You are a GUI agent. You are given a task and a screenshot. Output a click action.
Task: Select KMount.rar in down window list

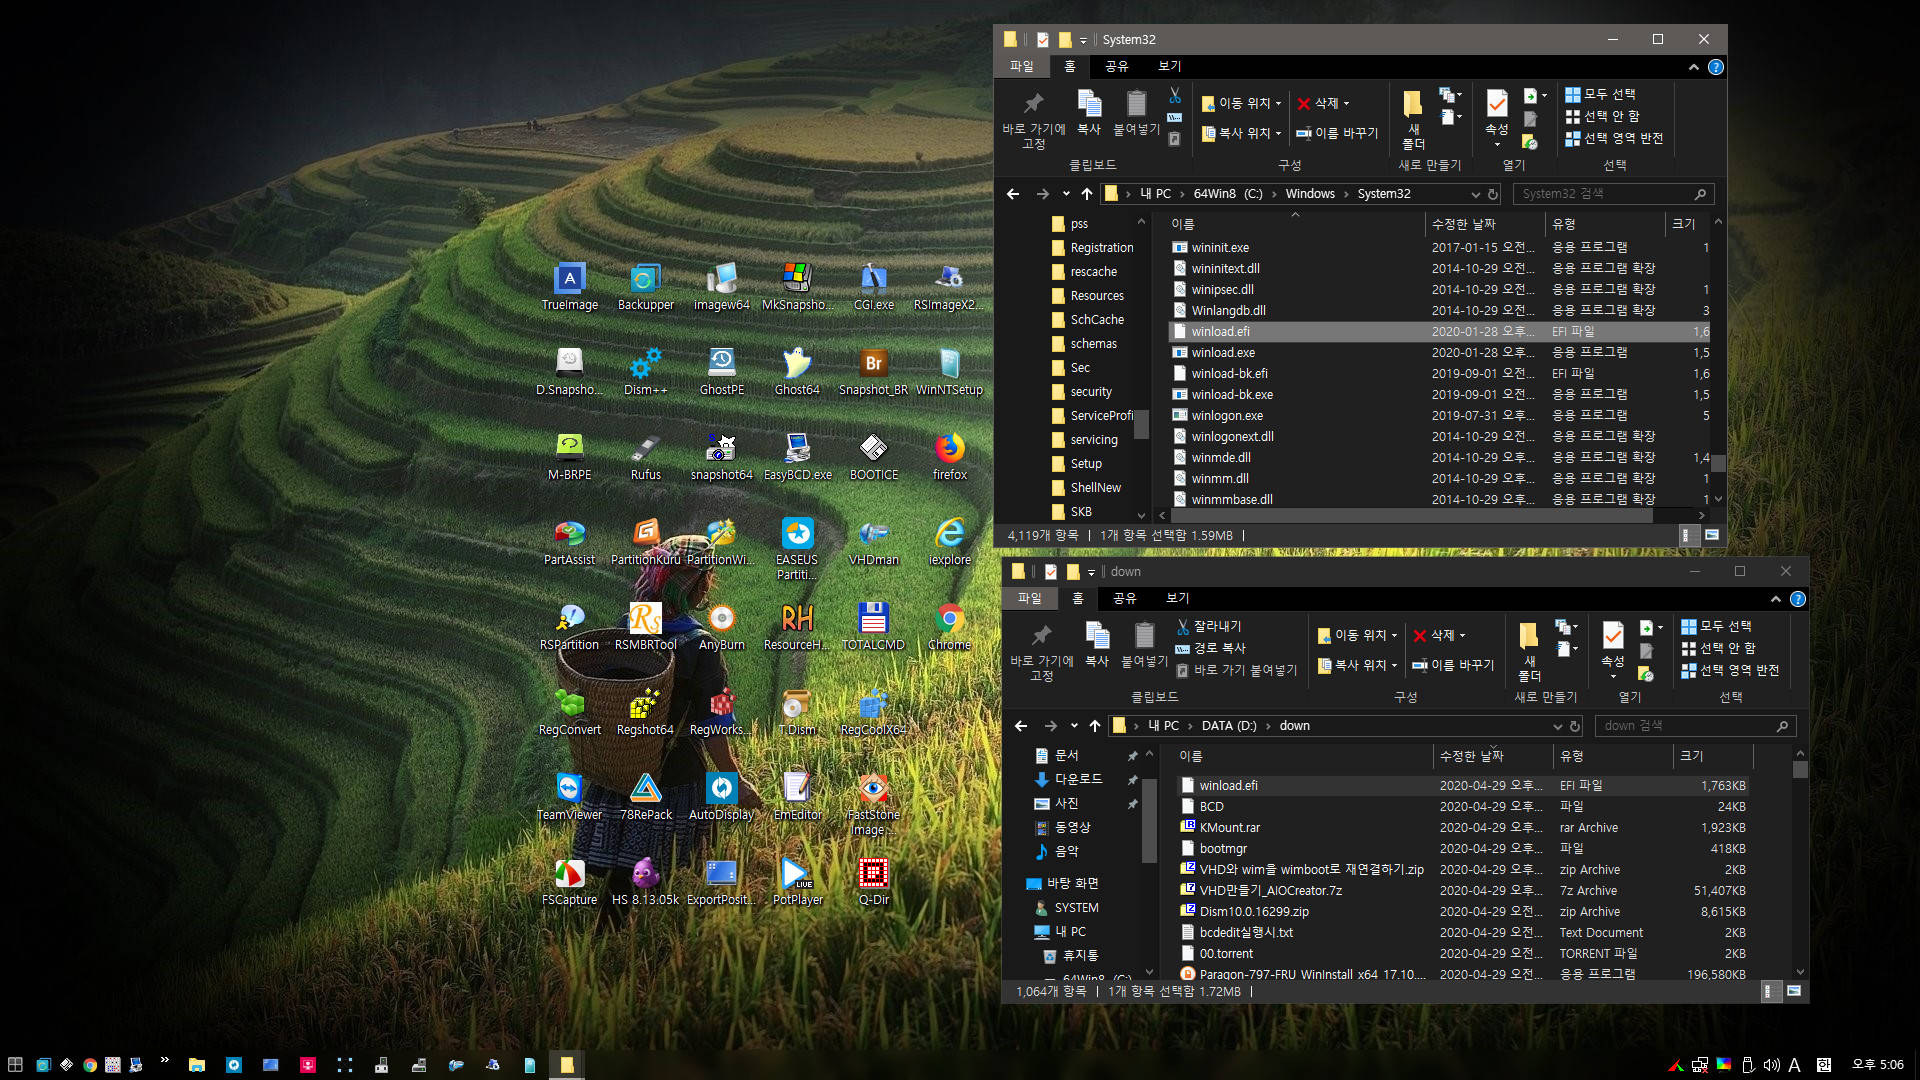pyautogui.click(x=1461, y=827)
